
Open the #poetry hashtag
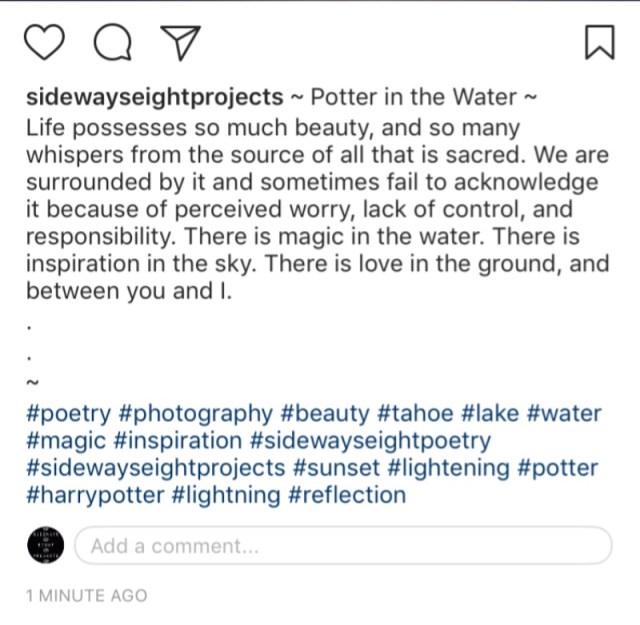coord(68,414)
